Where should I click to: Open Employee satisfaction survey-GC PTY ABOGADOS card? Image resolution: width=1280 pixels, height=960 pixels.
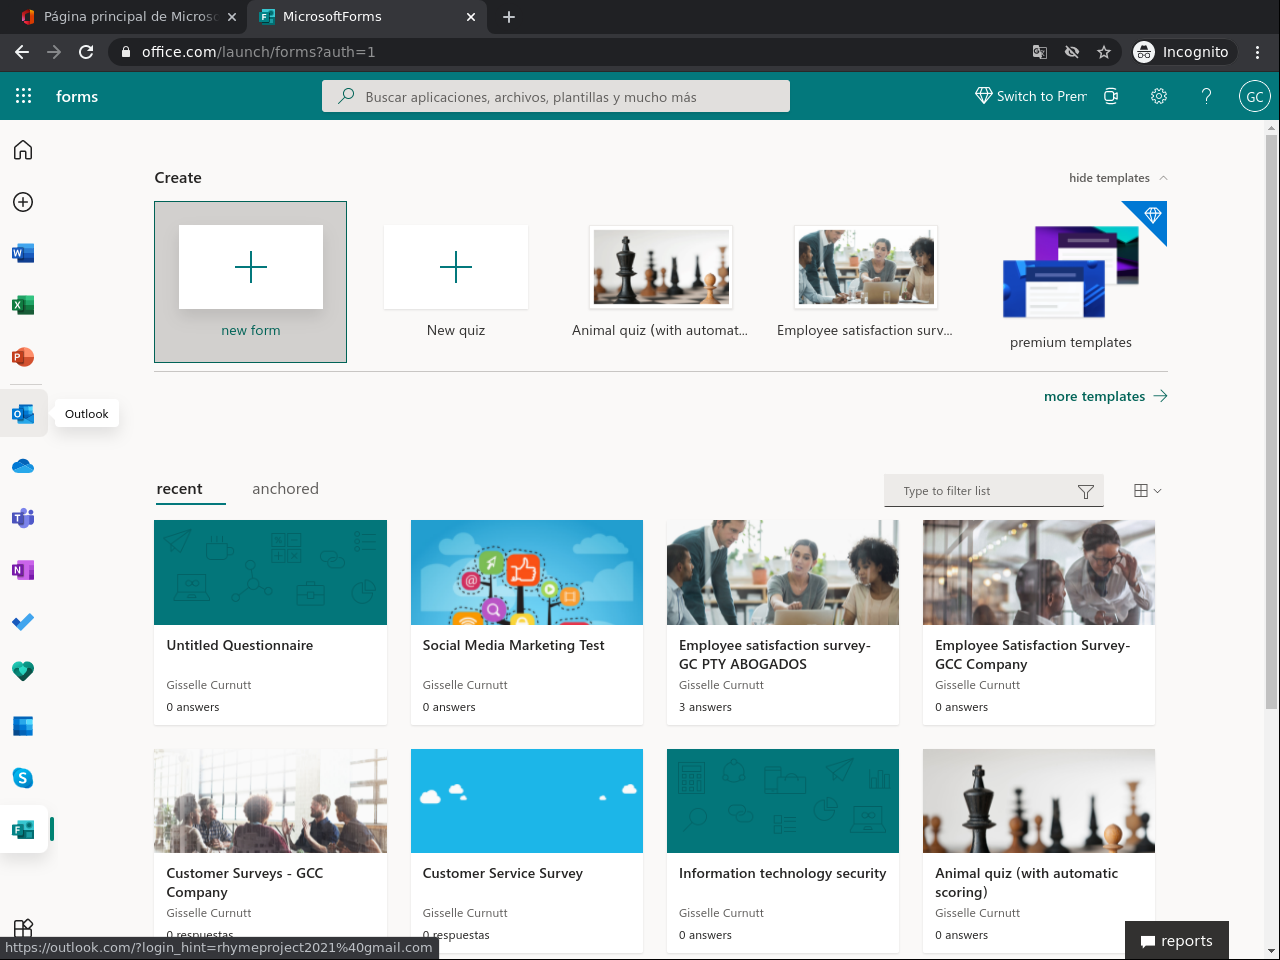pos(783,622)
